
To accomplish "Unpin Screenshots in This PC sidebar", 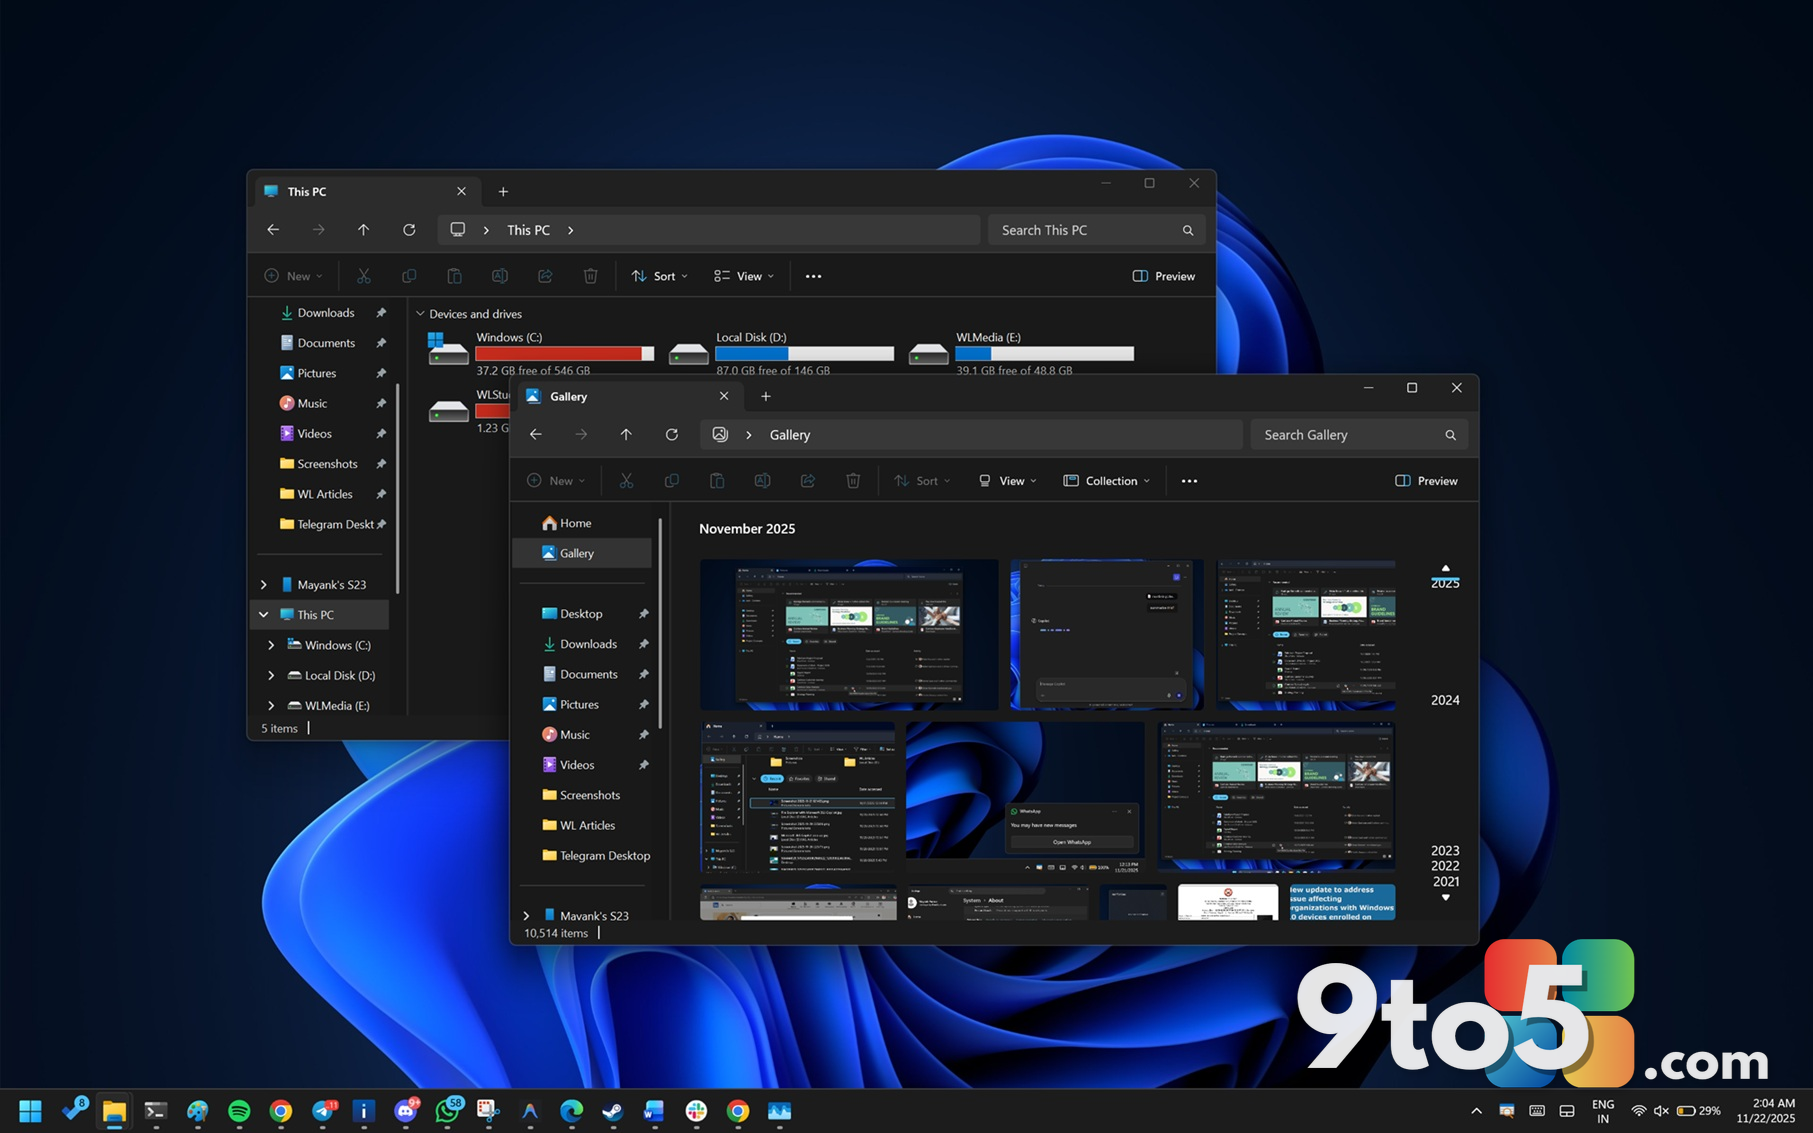I will tap(381, 464).
